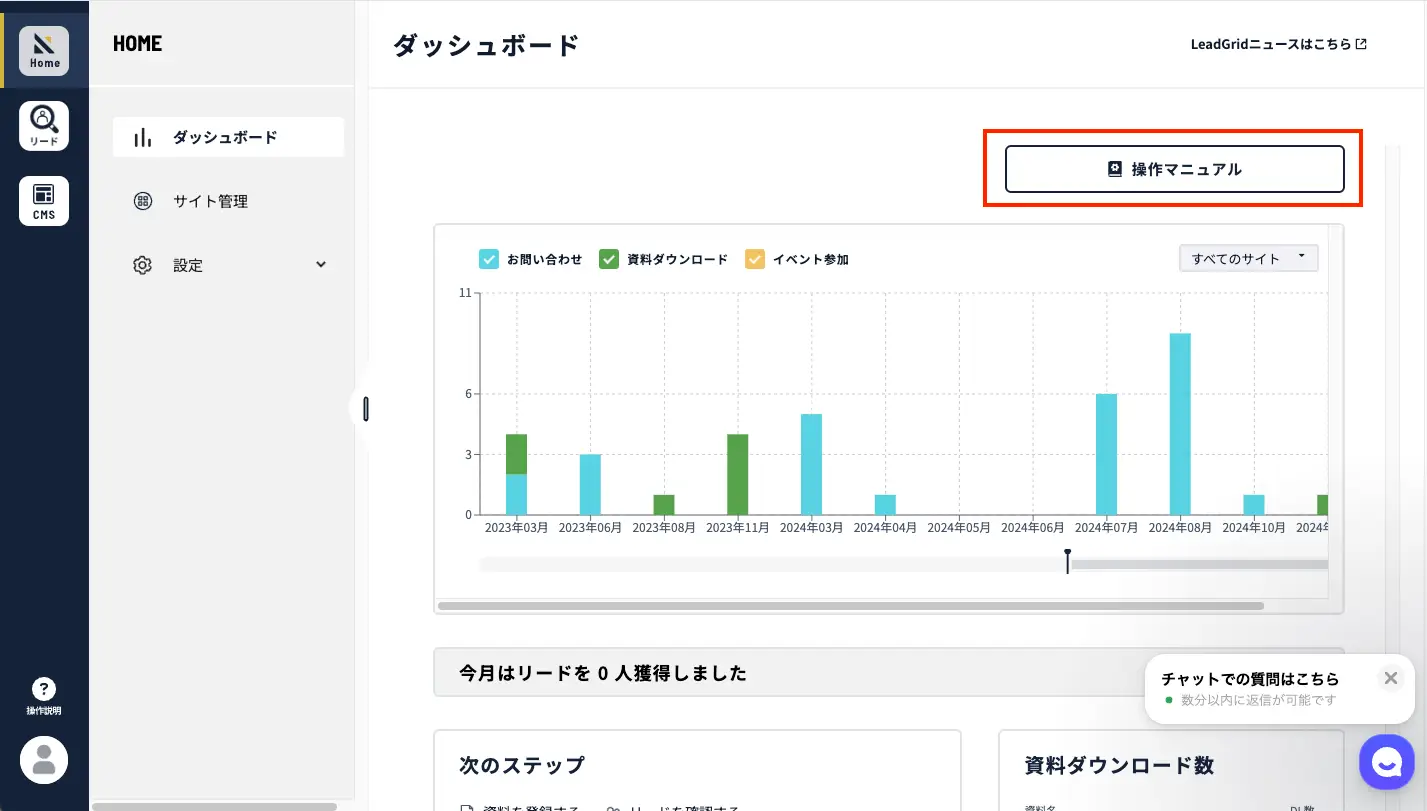This screenshot has width=1427, height=811.
Task: Click the 操作マニュアル button
Action: [x=1174, y=169]
